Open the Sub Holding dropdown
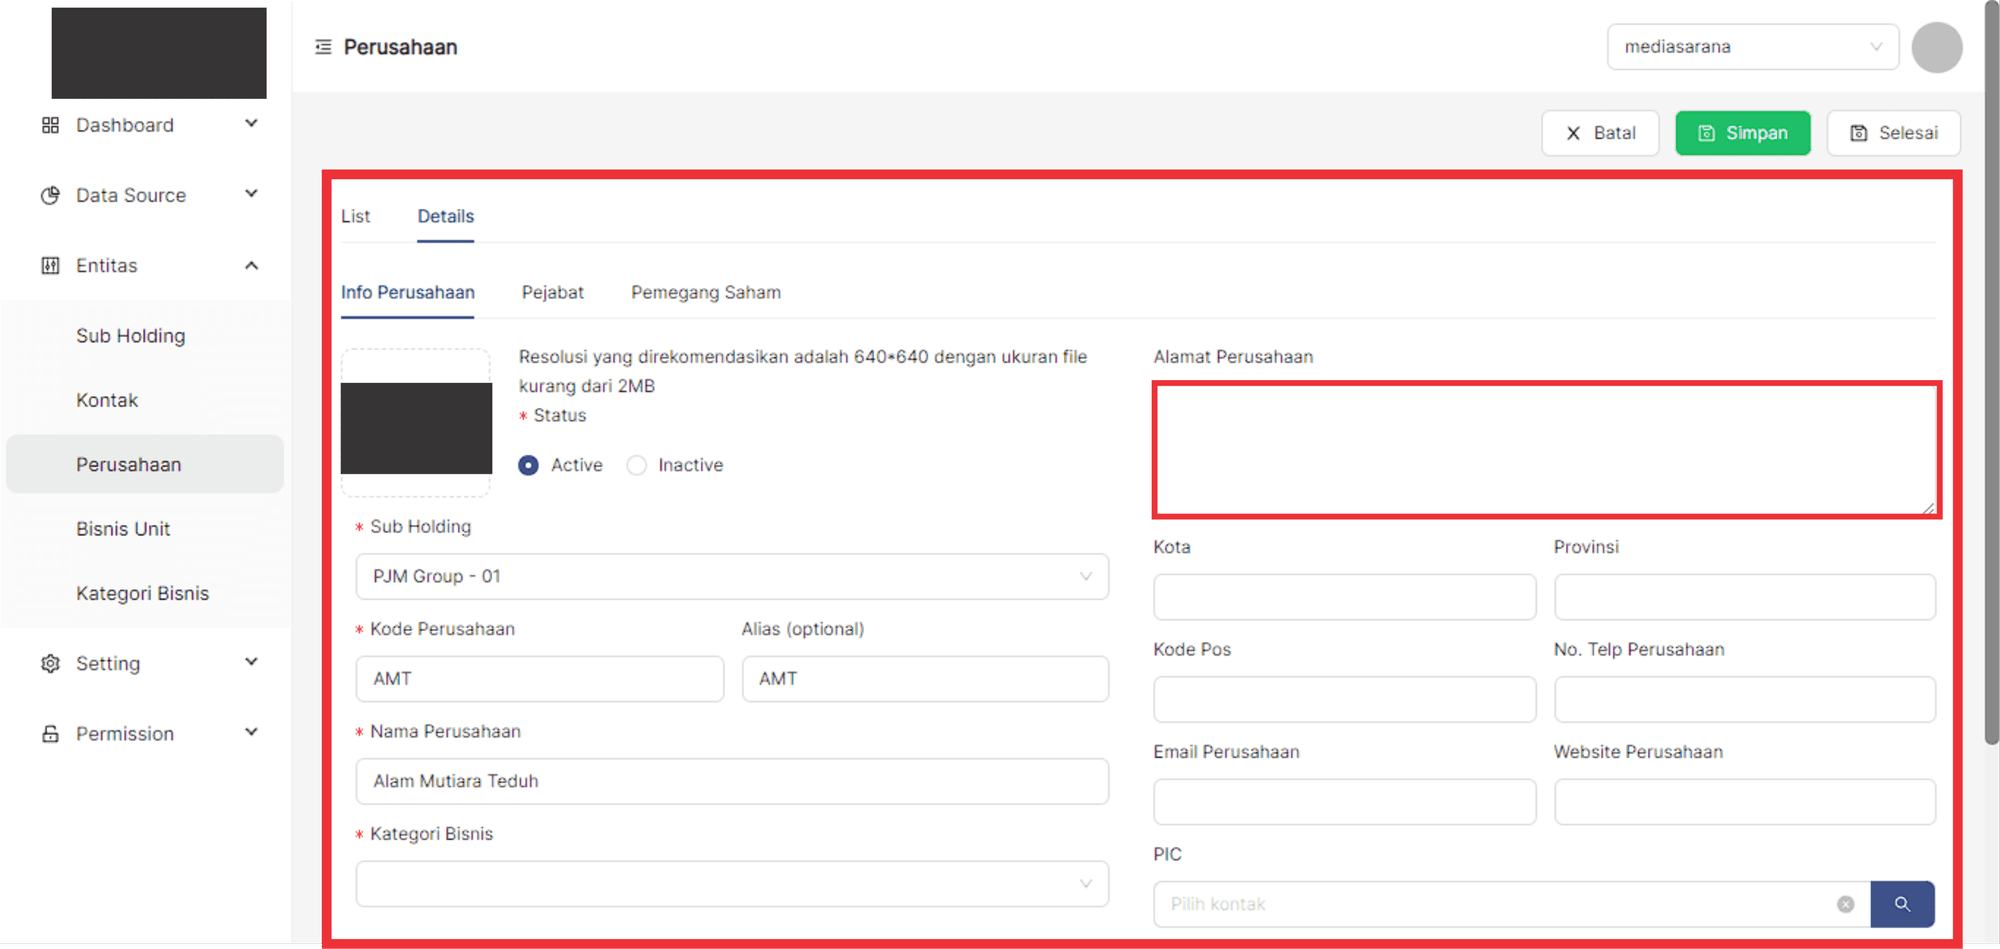2000x949 pixels. click(731, 577)
